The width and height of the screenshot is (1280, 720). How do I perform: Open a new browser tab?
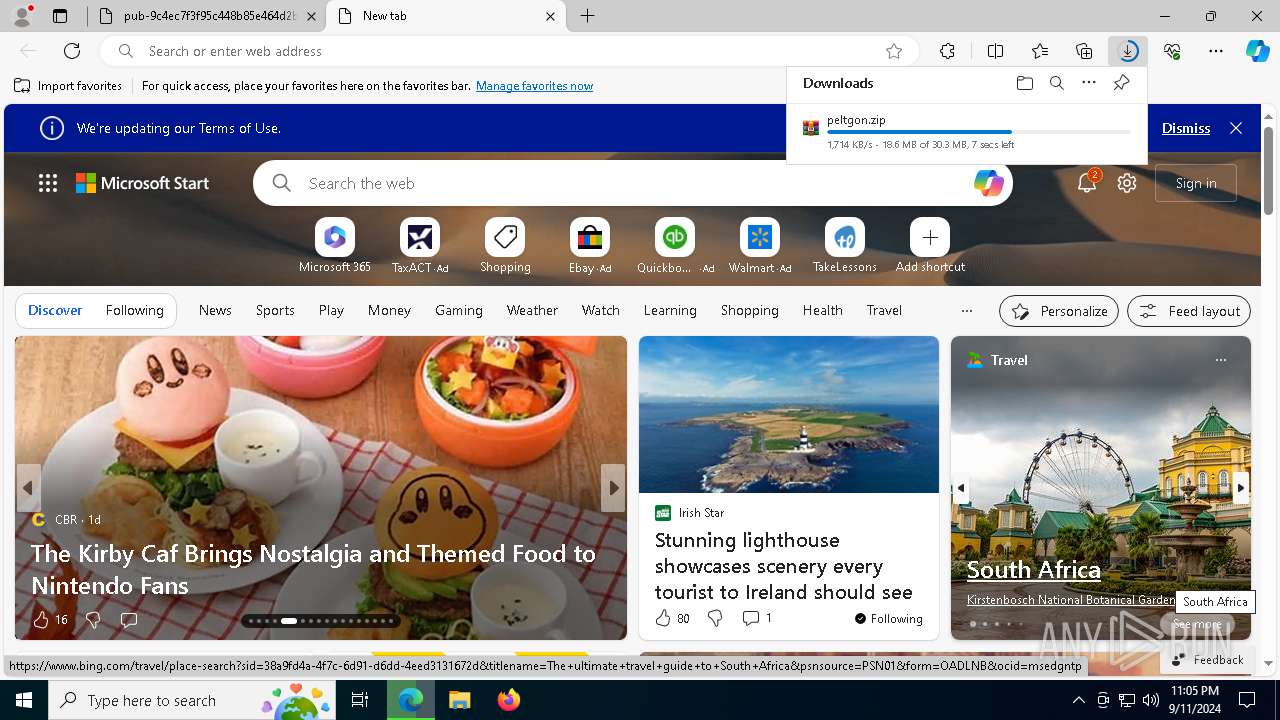click(x=588, y=16)
